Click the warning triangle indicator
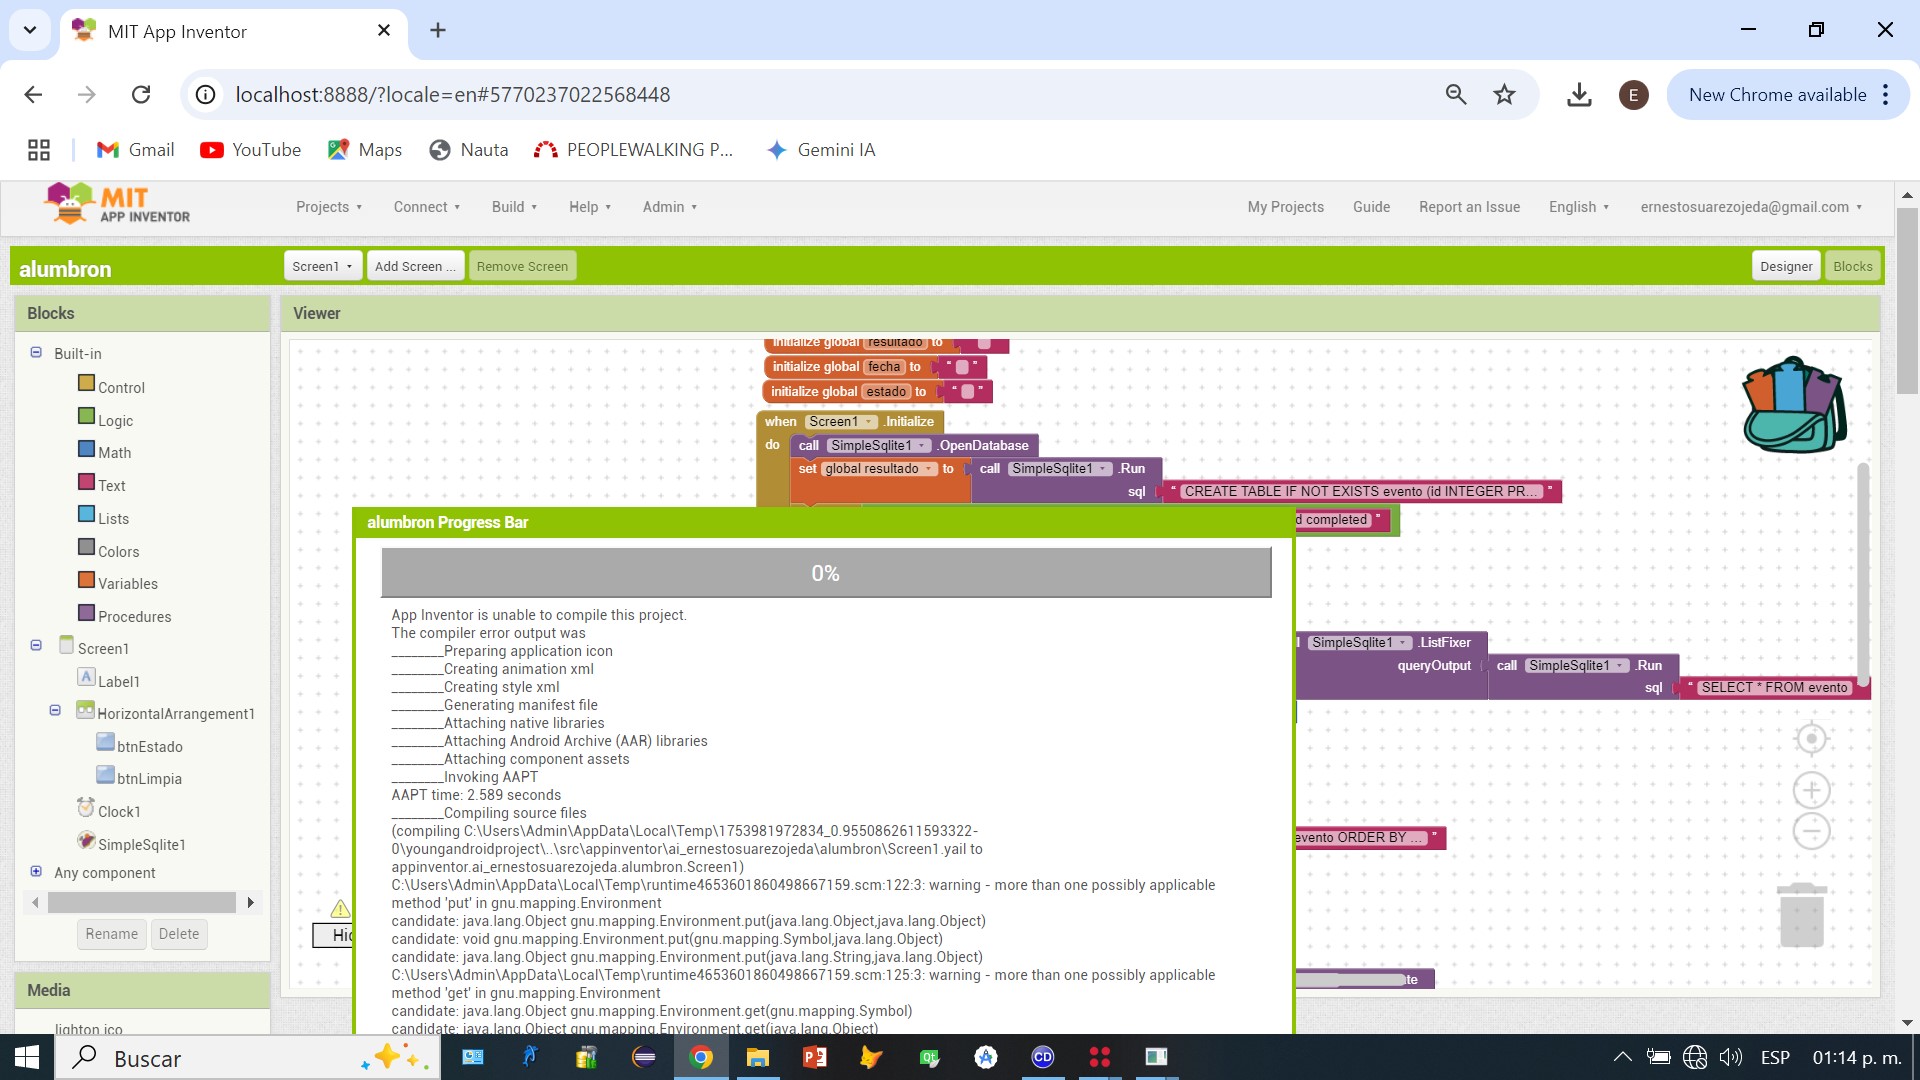The height and width of the screenshot is (1080, 1920). [x=340, y=908]
